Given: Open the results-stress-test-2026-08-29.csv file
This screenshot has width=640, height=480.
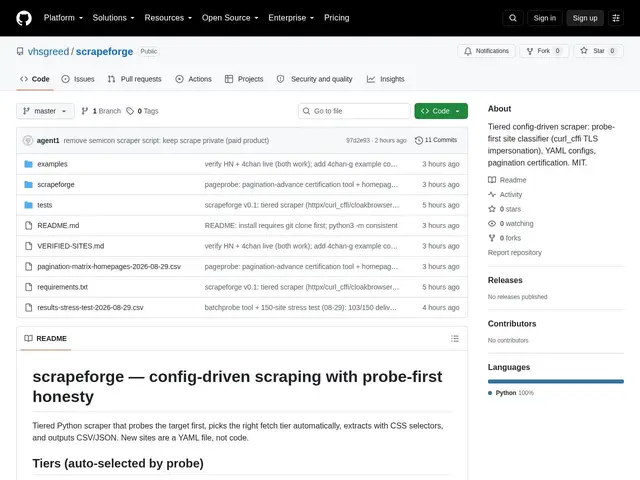Looking at the screenshot, I should click(x=90, y=307).
